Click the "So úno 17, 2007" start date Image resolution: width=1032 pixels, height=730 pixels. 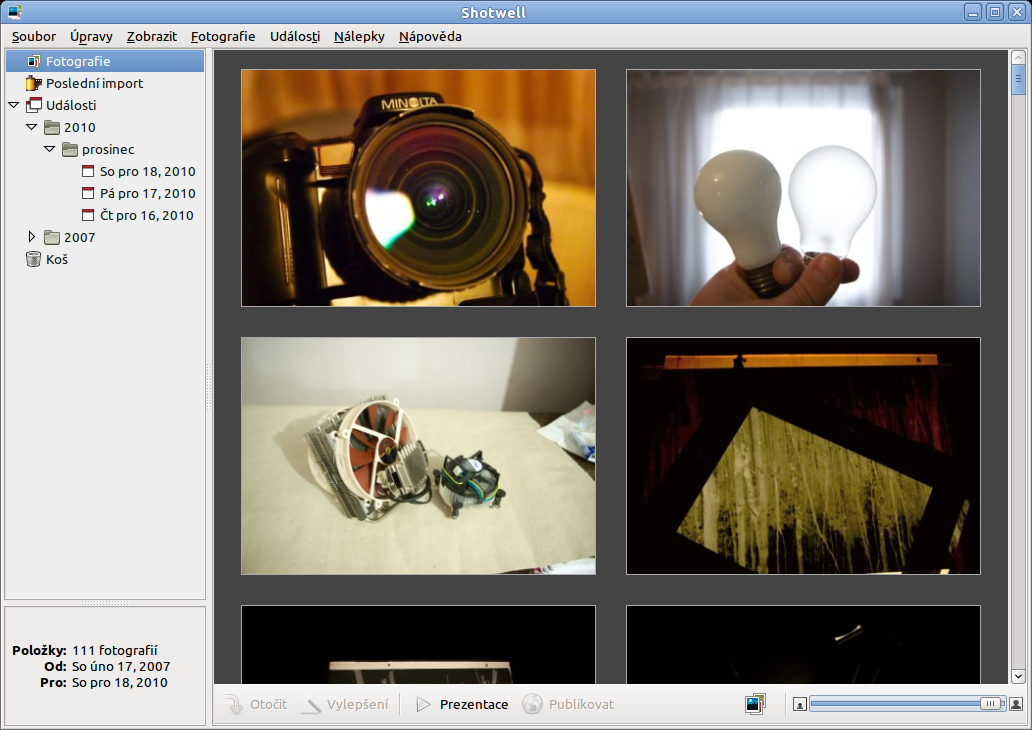click(121, 667)
